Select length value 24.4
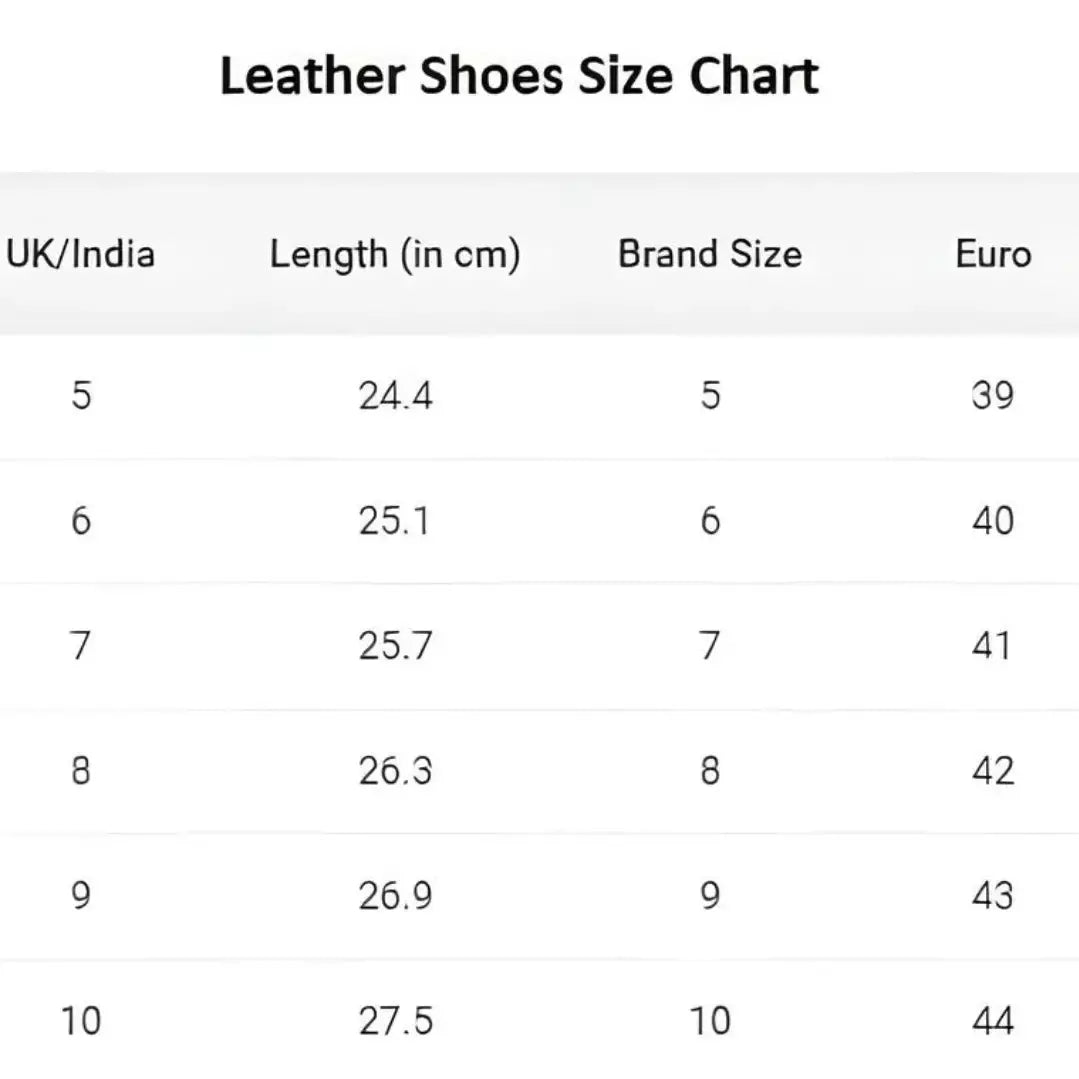1079x1079 pixels. click(x=395, y=396)
